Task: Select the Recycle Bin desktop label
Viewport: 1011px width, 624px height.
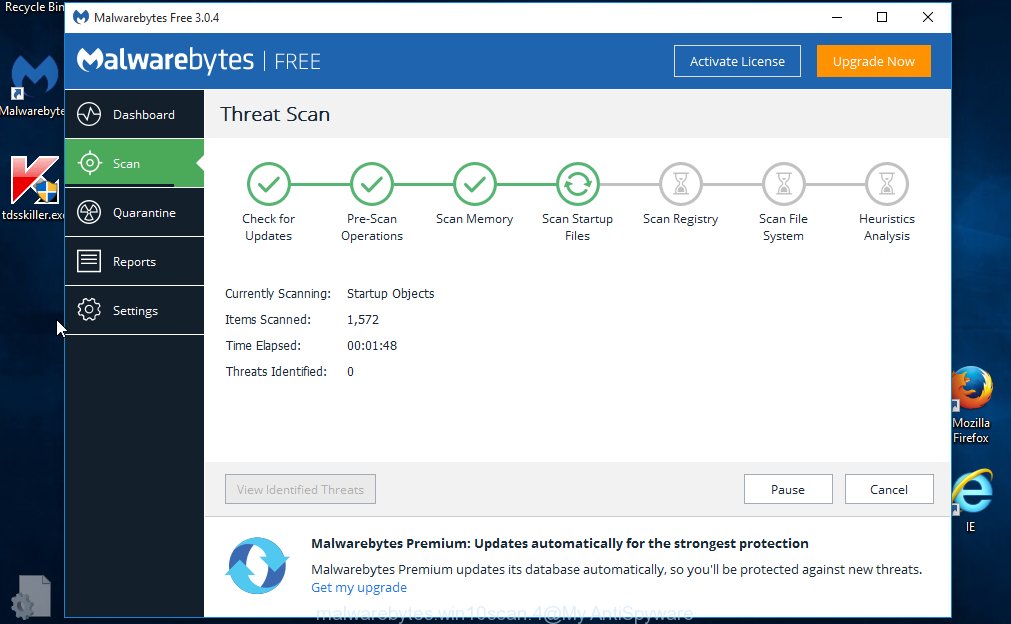Action: (x=34, y=7)
